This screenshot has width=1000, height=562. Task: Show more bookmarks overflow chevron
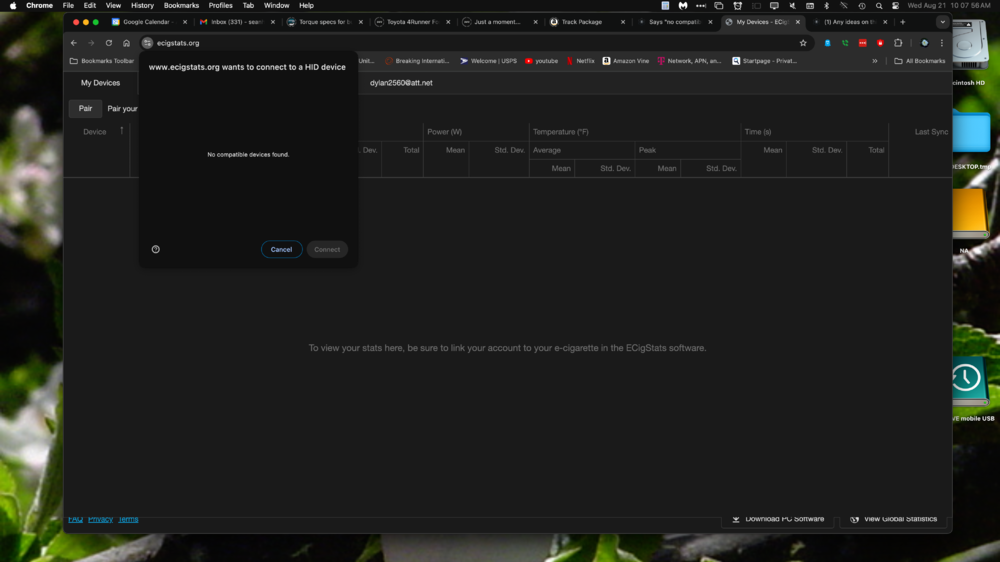coord(875,61)
